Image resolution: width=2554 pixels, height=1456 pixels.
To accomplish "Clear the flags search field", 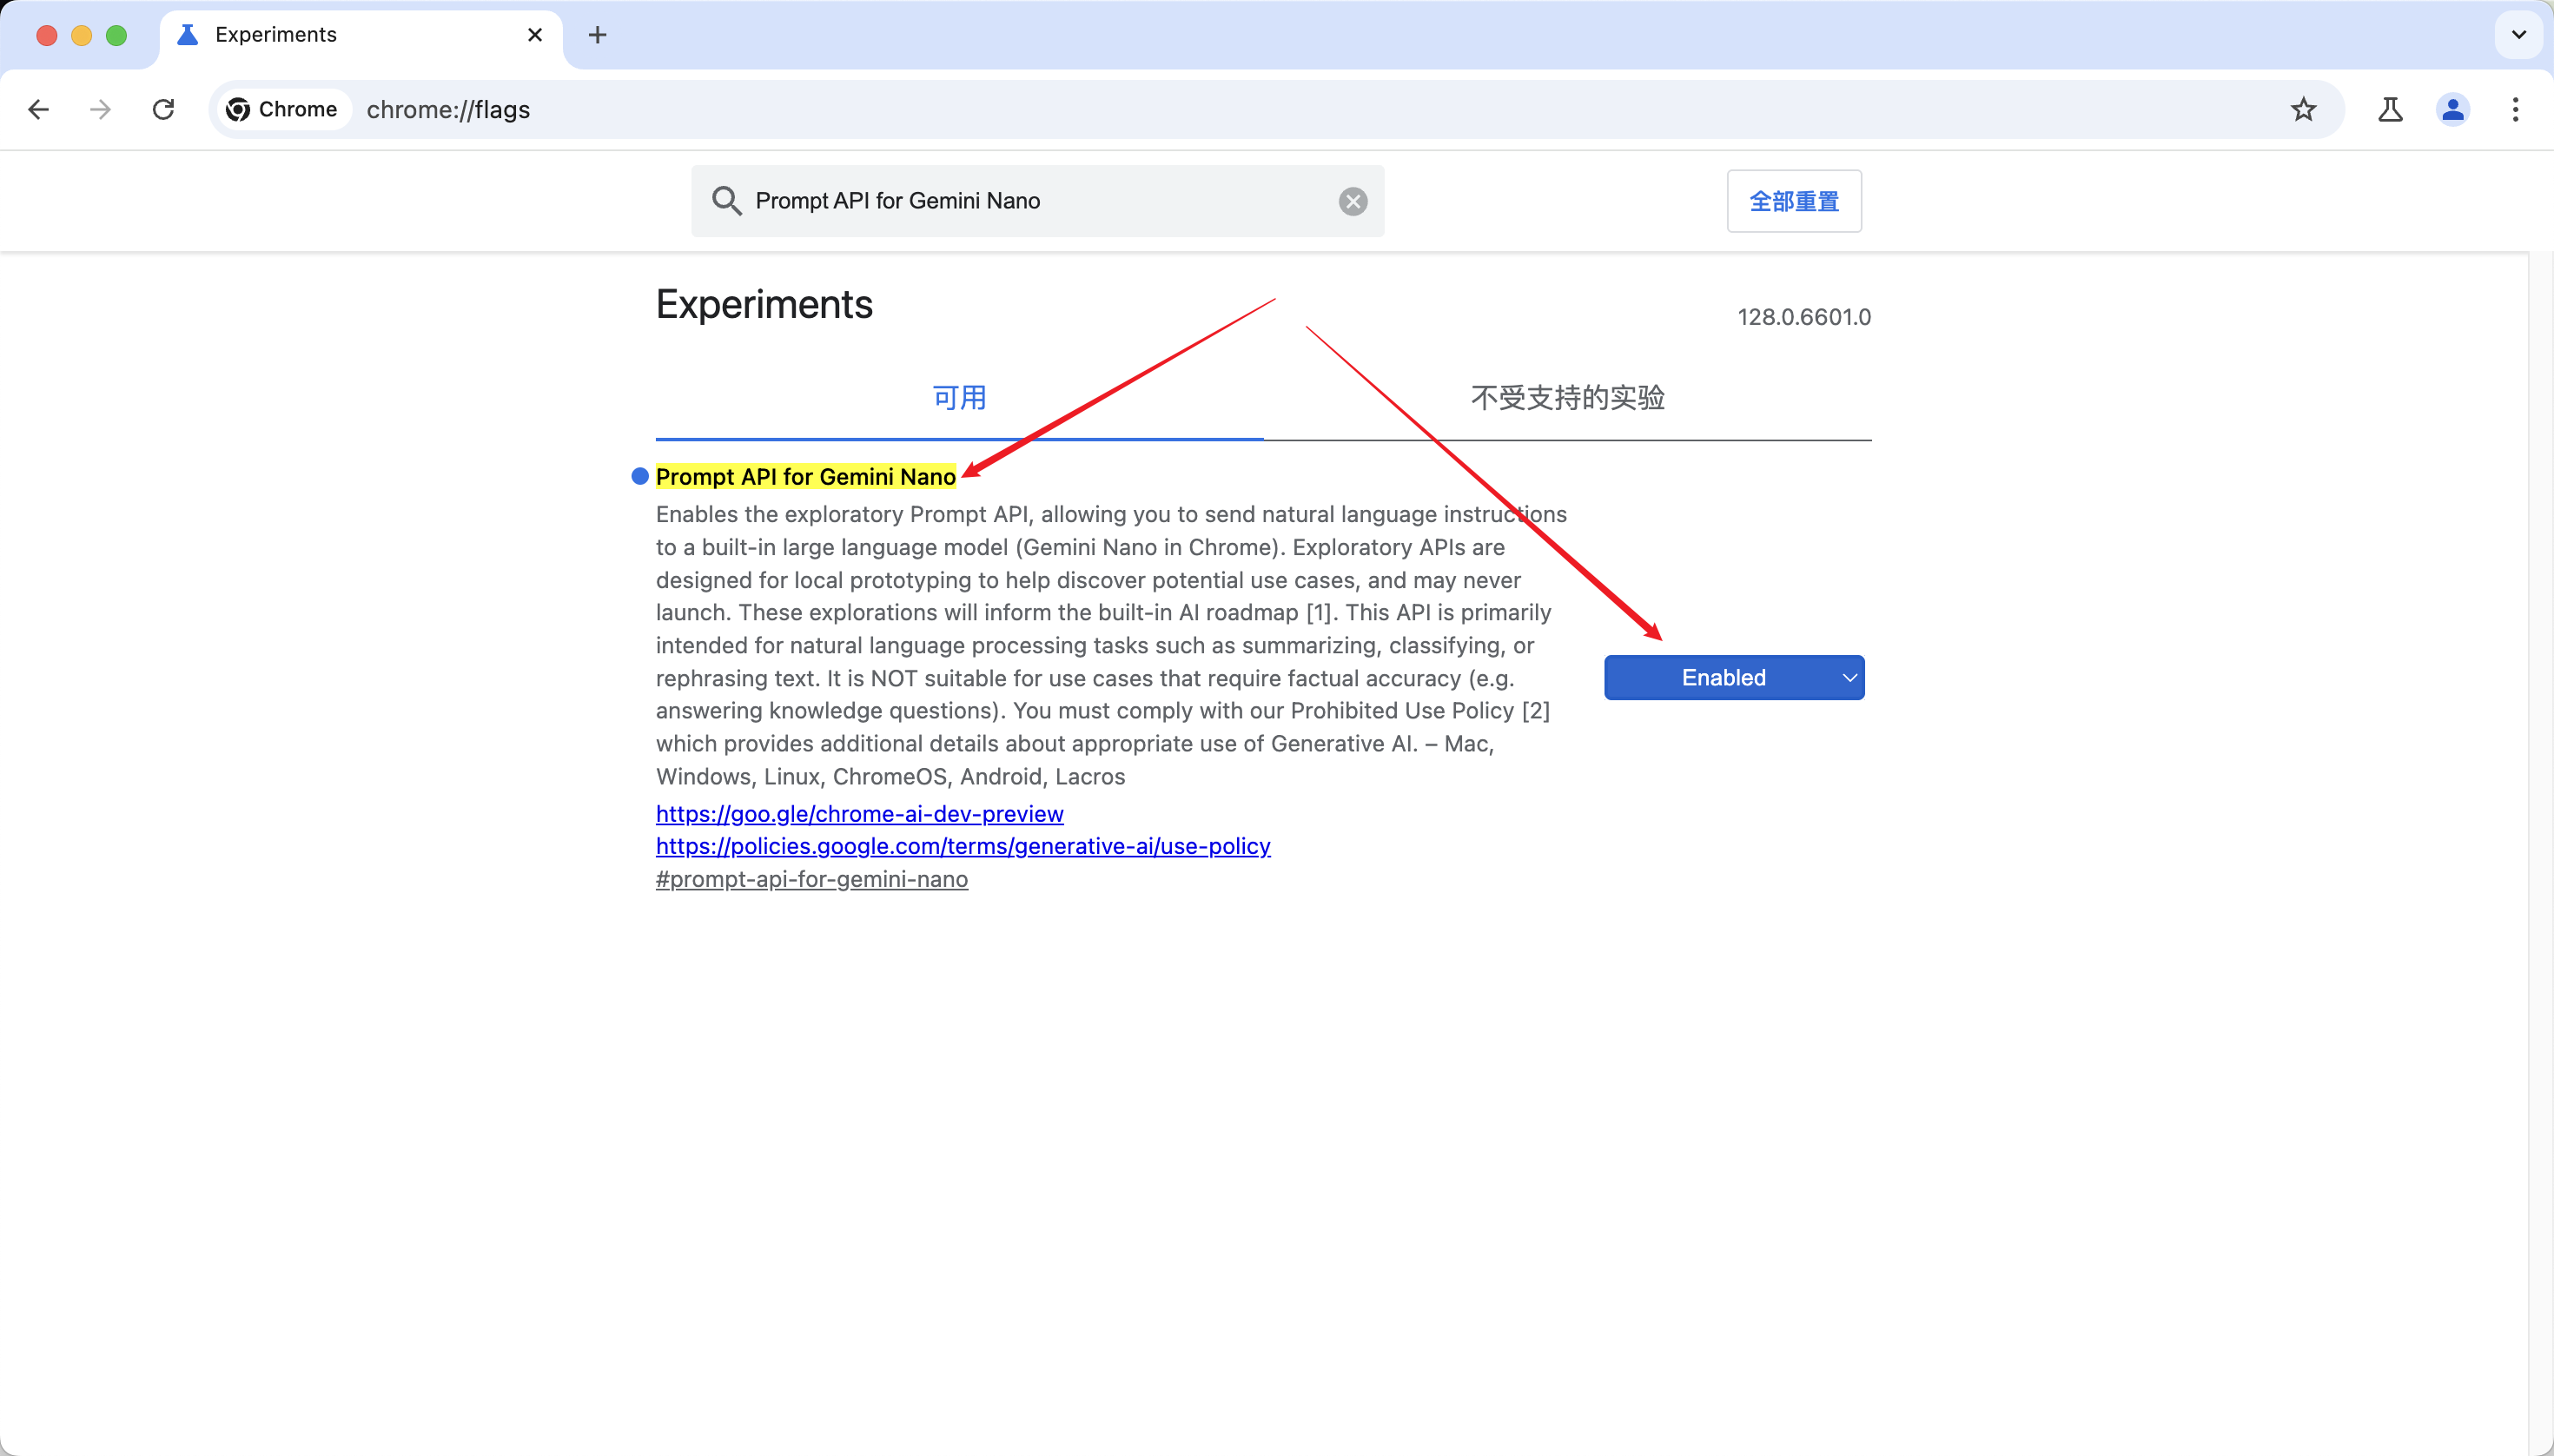I will point(1353,201).
